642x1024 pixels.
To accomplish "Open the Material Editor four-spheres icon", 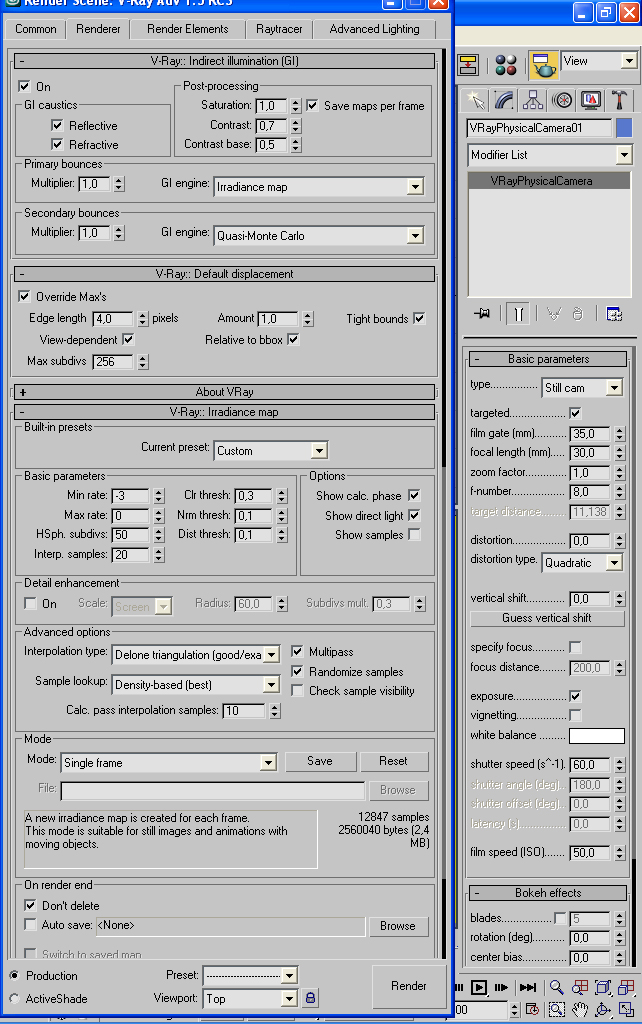I will pyautogui.click(x=506, y=65).
